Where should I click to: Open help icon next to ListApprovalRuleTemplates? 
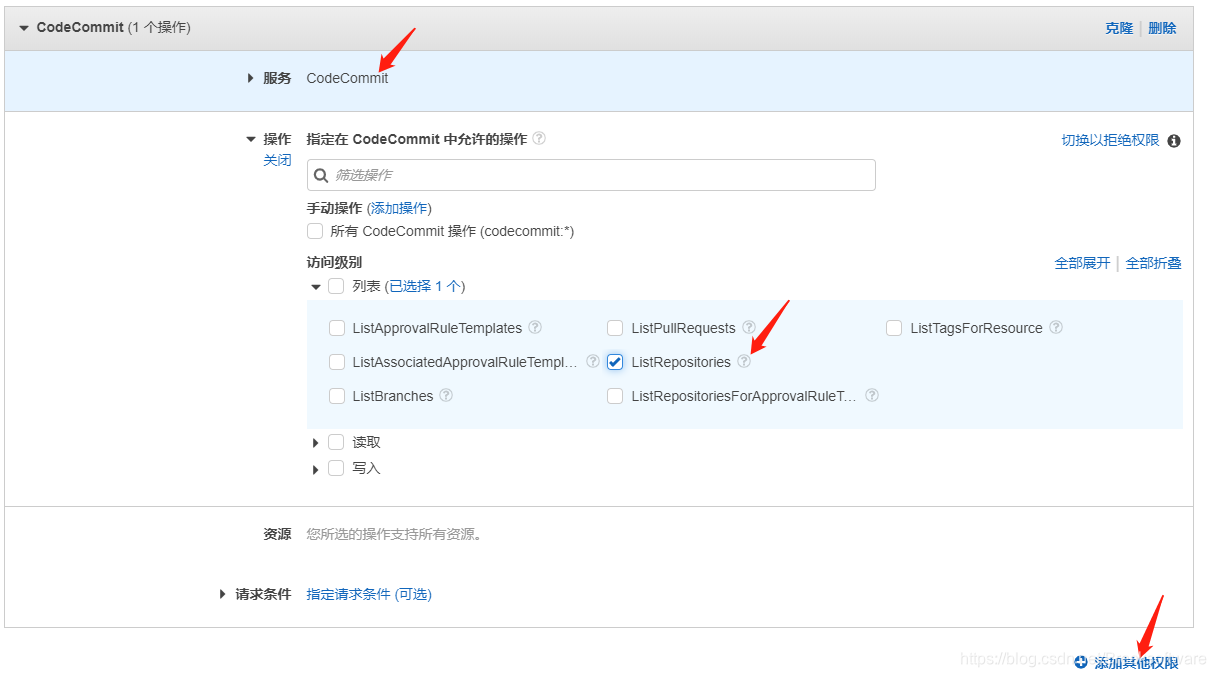(x=535, y=327)
